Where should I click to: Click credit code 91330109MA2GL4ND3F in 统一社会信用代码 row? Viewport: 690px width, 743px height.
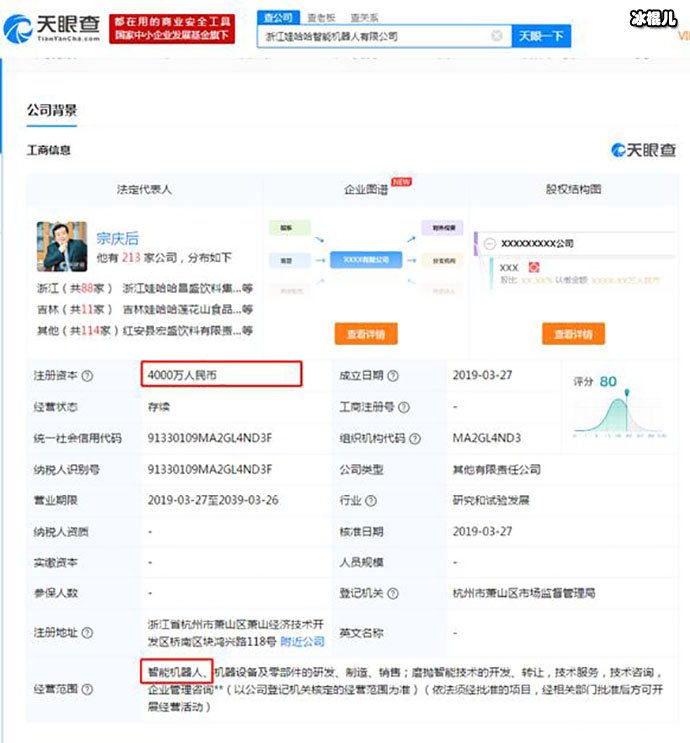(209, 438)
